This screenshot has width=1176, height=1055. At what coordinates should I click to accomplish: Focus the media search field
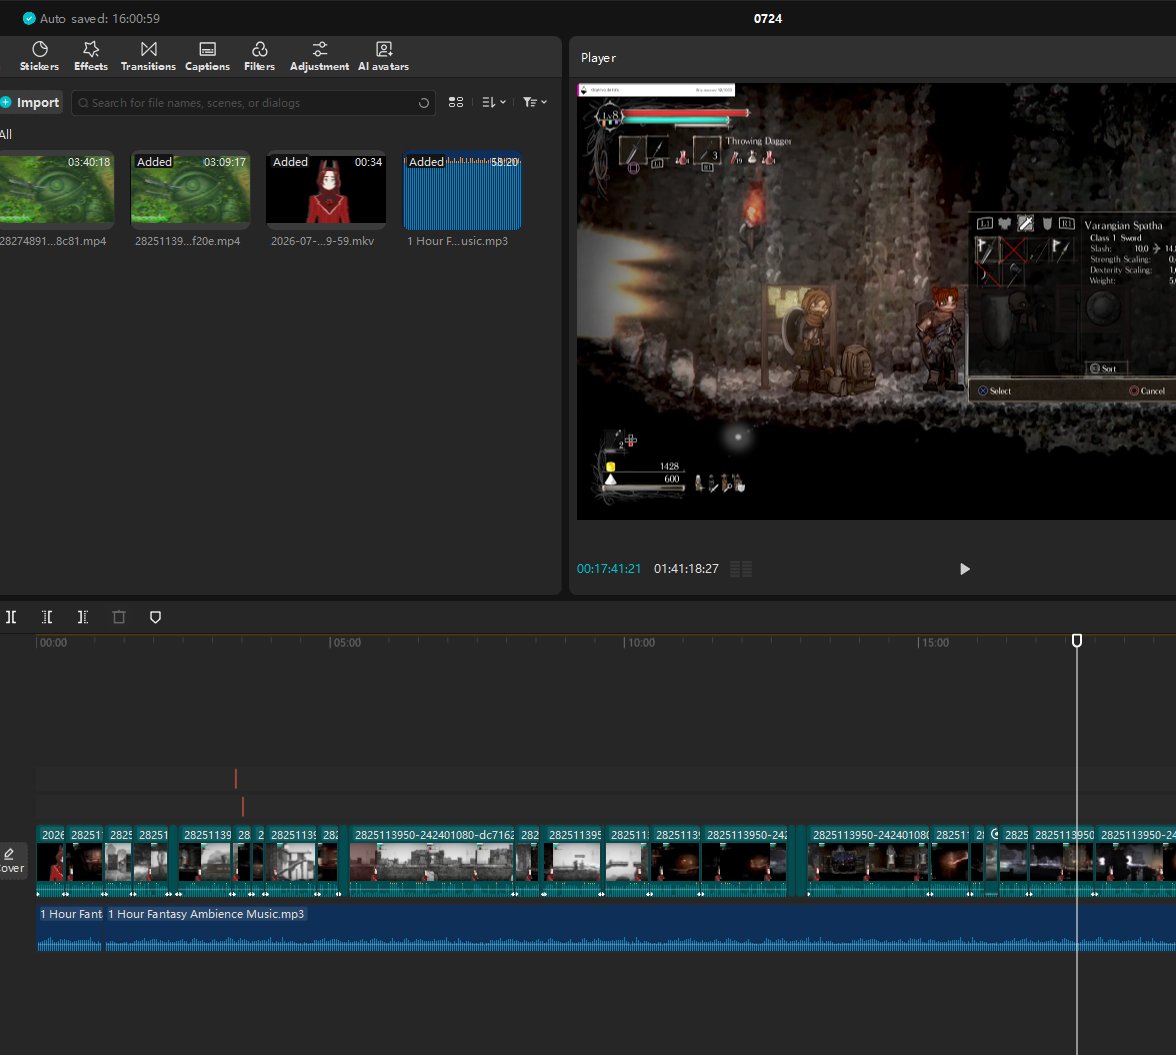click(x=254, y=103)
